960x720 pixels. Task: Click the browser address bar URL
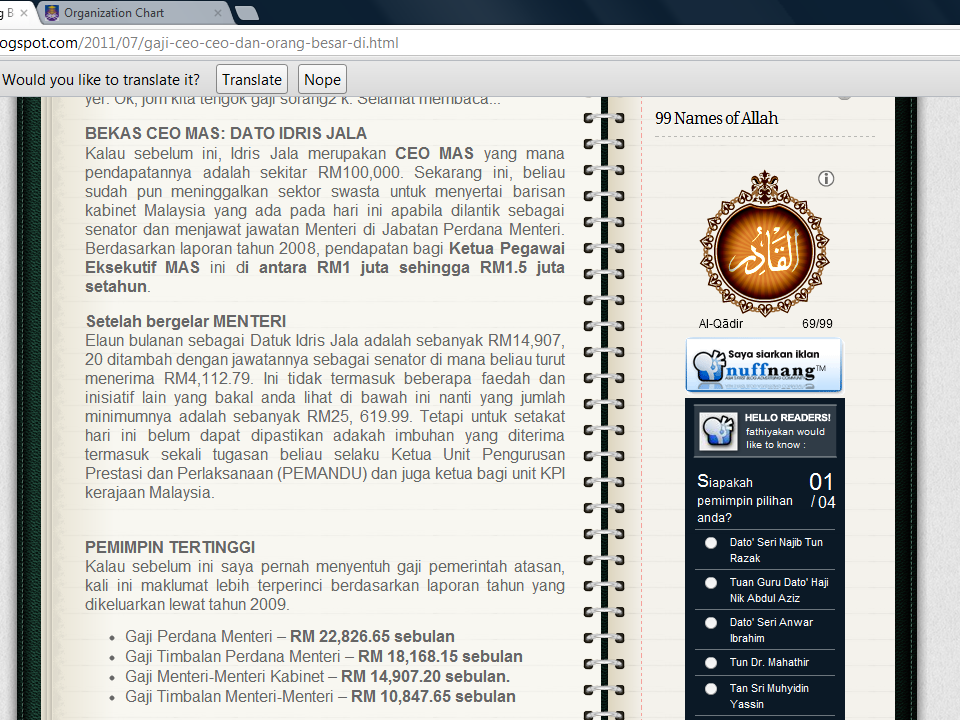[x=199, y=43]
